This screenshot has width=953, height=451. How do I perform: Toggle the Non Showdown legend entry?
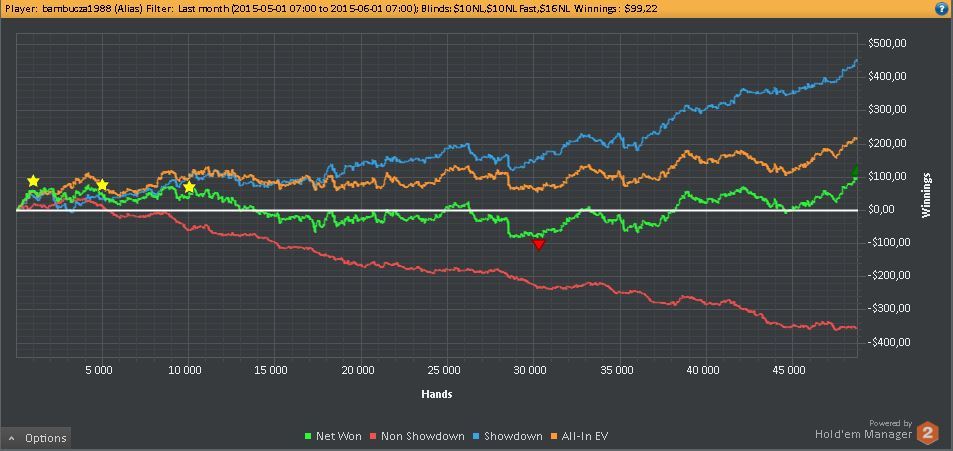418,436
